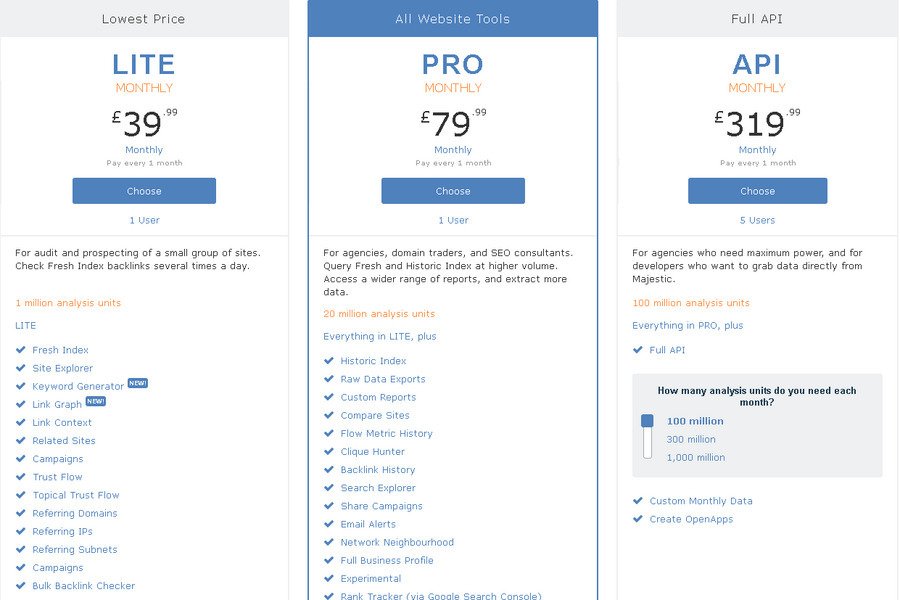Open the Site Explorer feature link
The height and width of the screenshot is (600, 900).
pyautogui.click(x=62, y=368)
